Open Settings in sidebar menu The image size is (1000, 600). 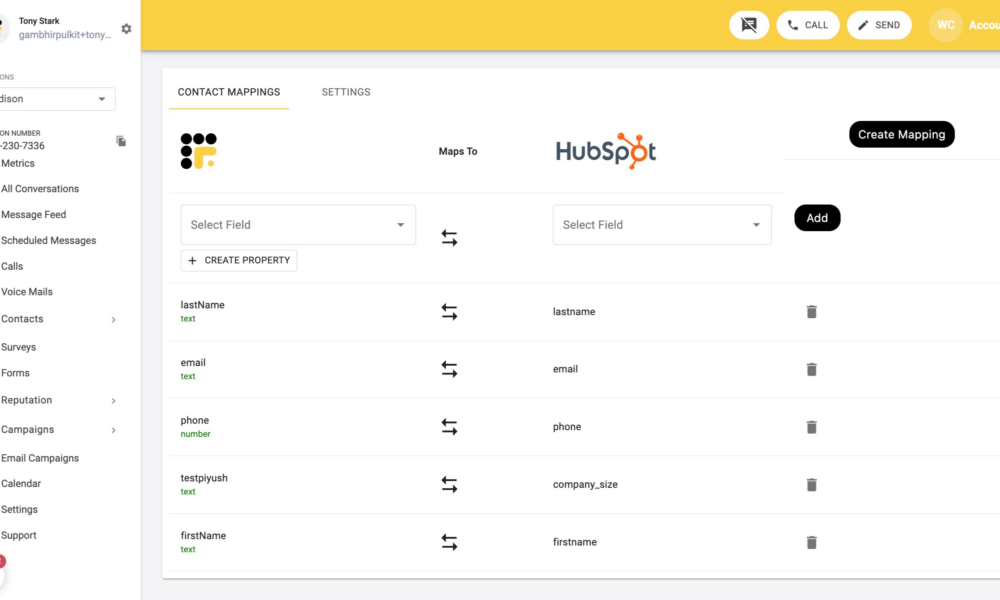pos(19,509)
